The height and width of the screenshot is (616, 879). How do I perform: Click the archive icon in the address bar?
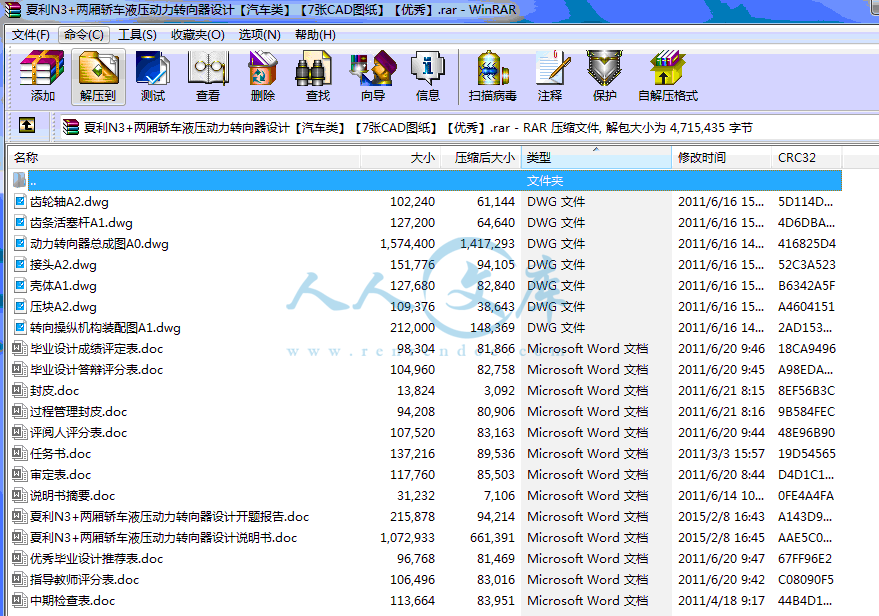tap(71, 127)
